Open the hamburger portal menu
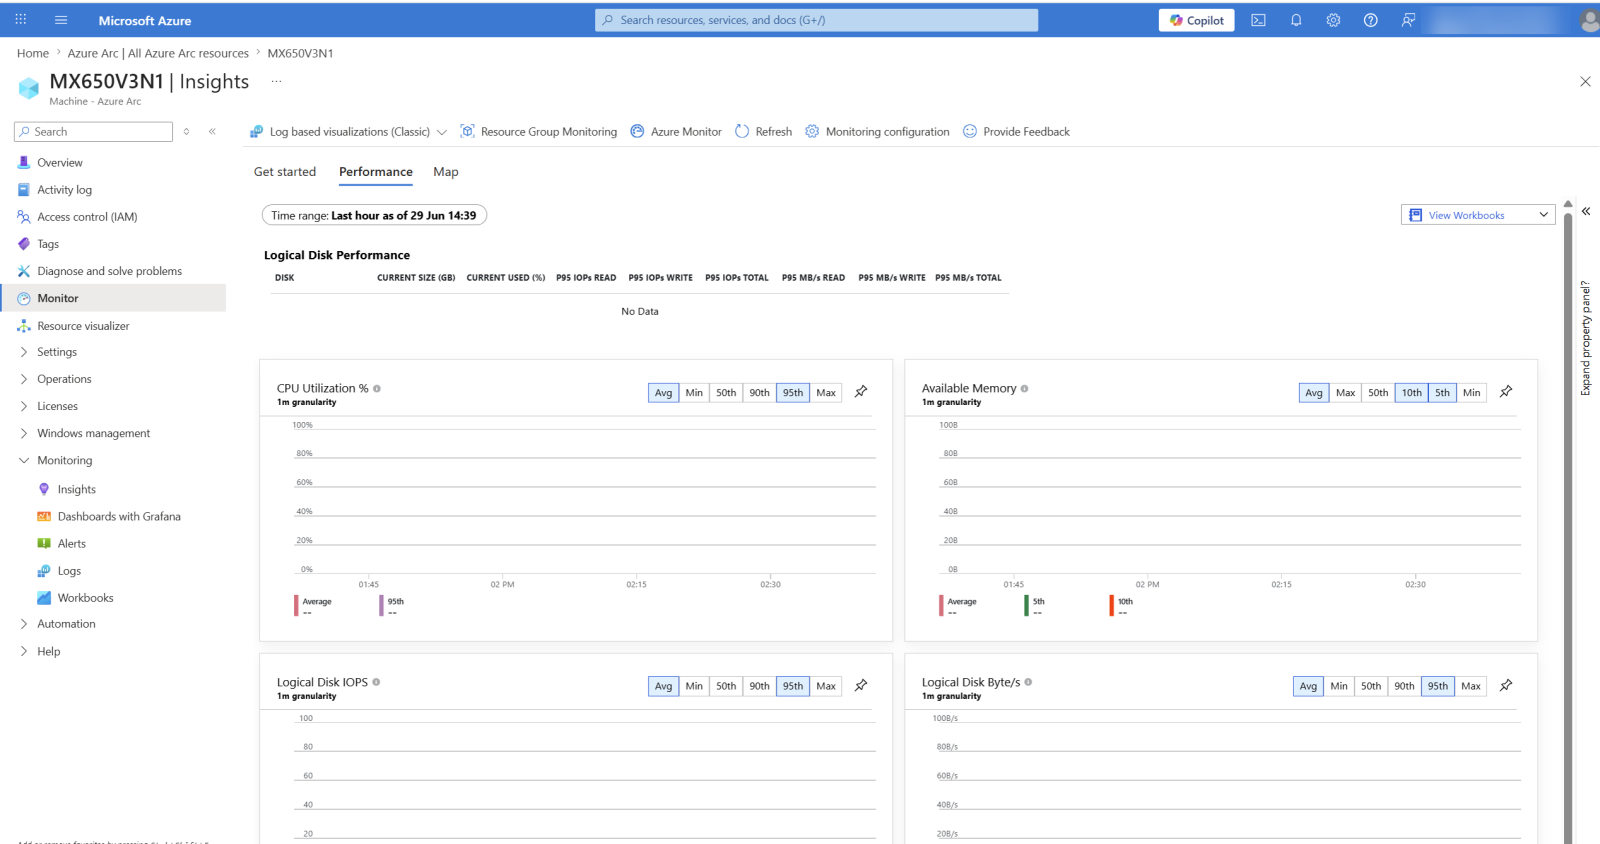1600x844 pixels. pos(61,20)
